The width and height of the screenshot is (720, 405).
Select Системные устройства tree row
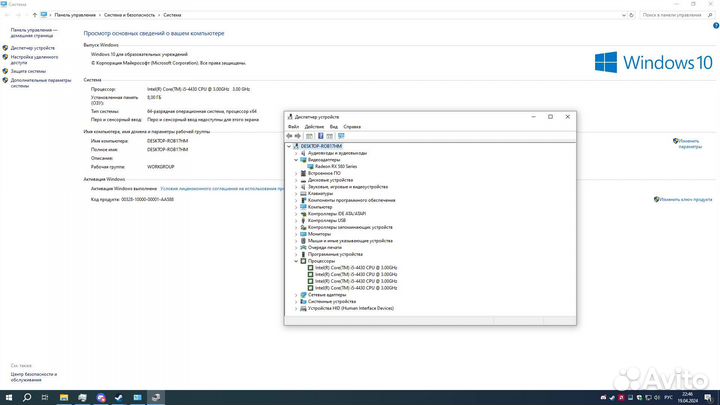(x=332, y=302)
